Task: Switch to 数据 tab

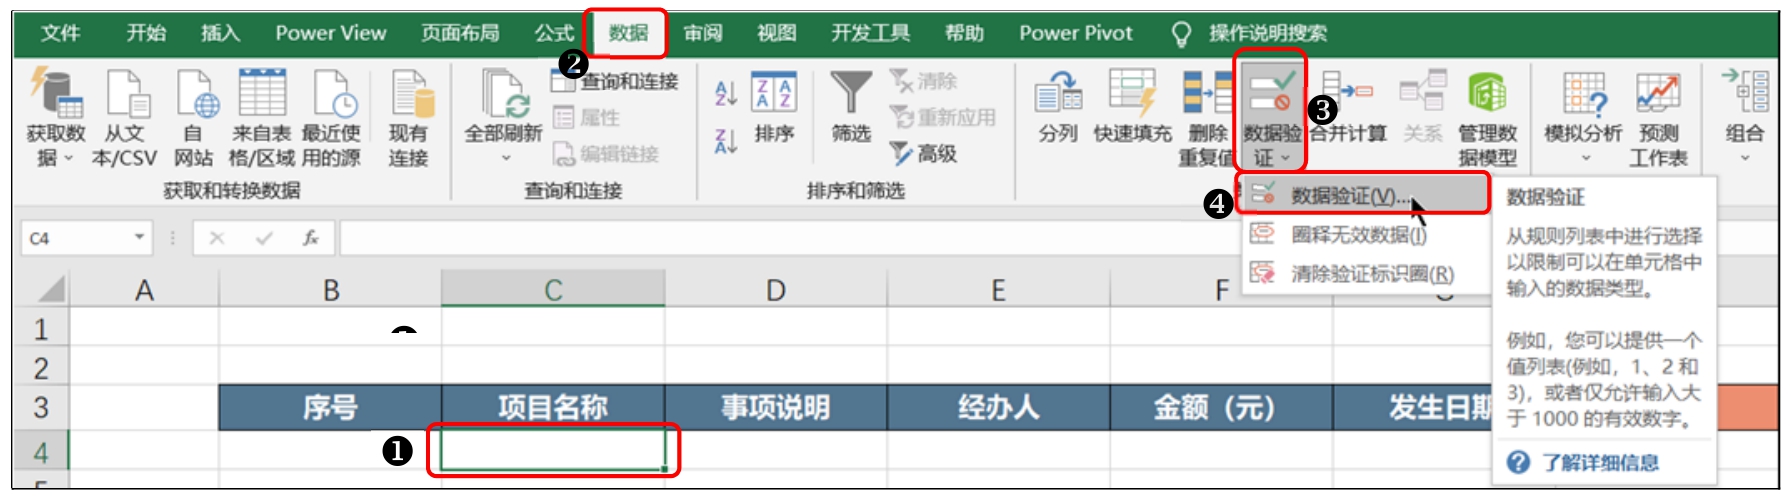Action: 628,33
